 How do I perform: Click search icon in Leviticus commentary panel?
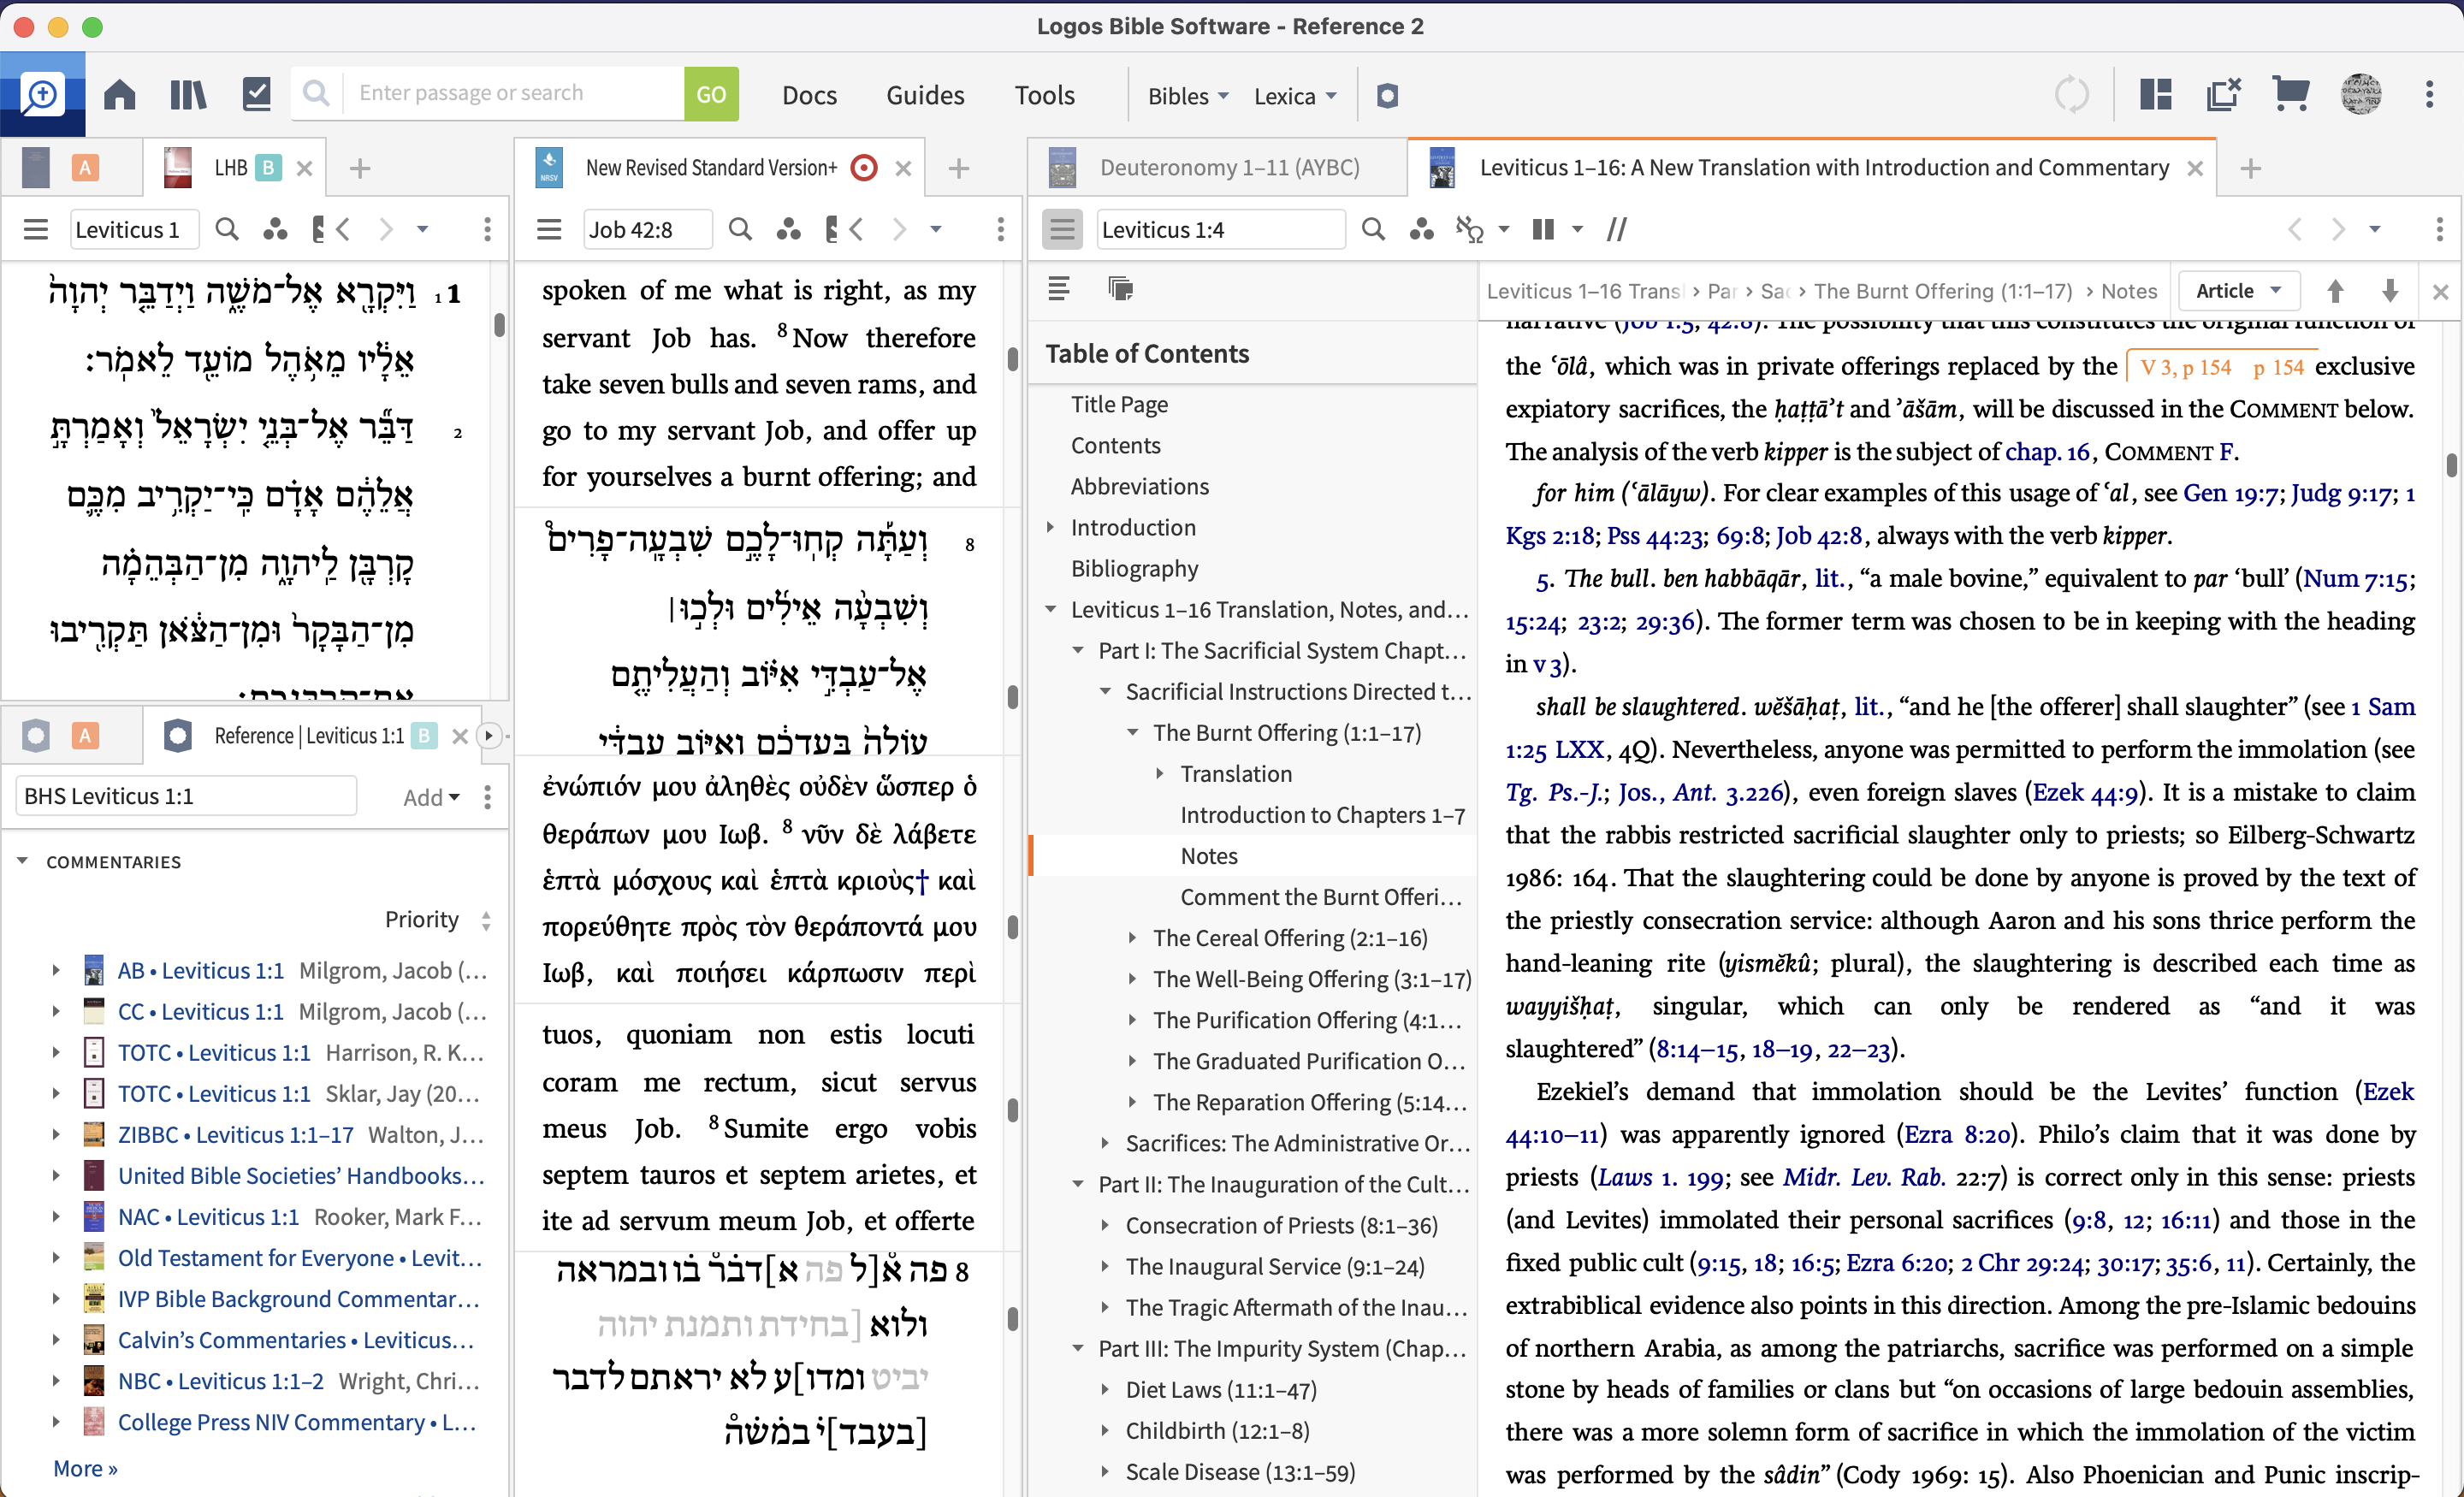1373,230
